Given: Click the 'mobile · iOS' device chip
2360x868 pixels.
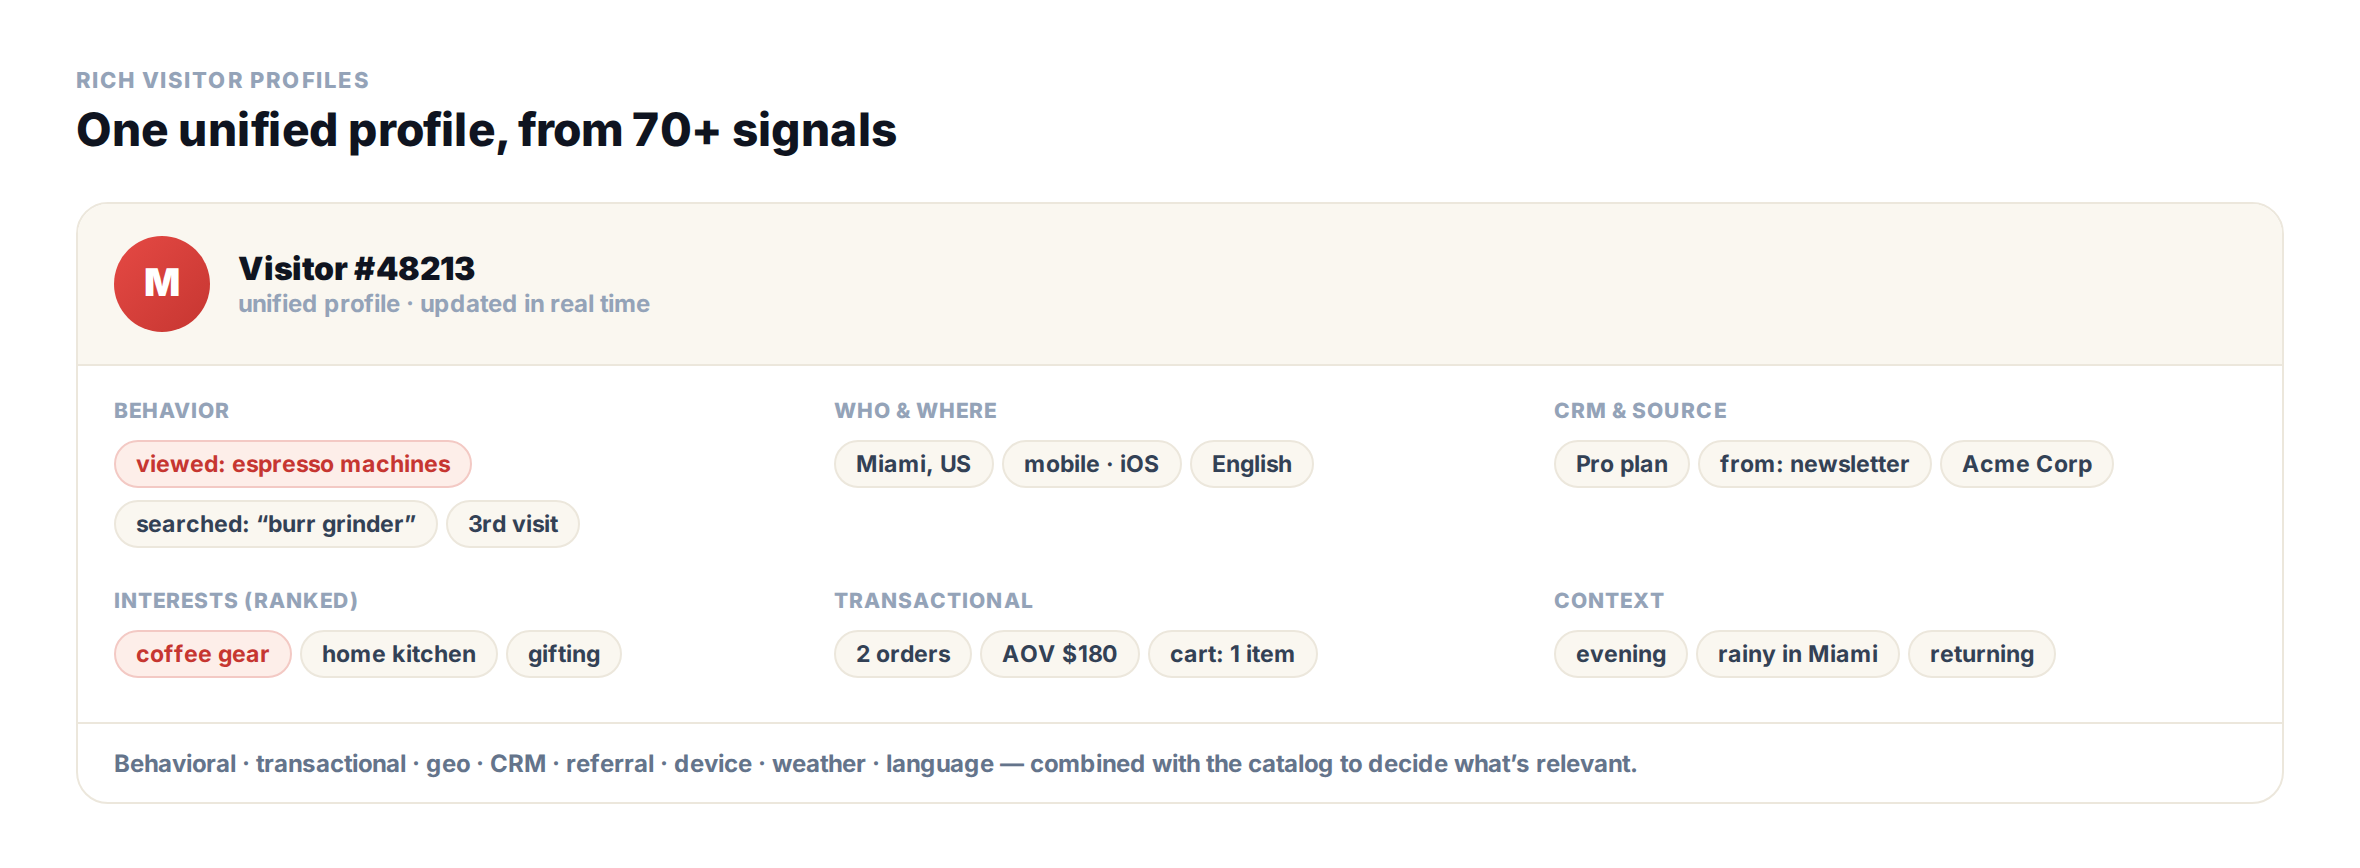Looking at the screenshot, I should pos(1092,464).
